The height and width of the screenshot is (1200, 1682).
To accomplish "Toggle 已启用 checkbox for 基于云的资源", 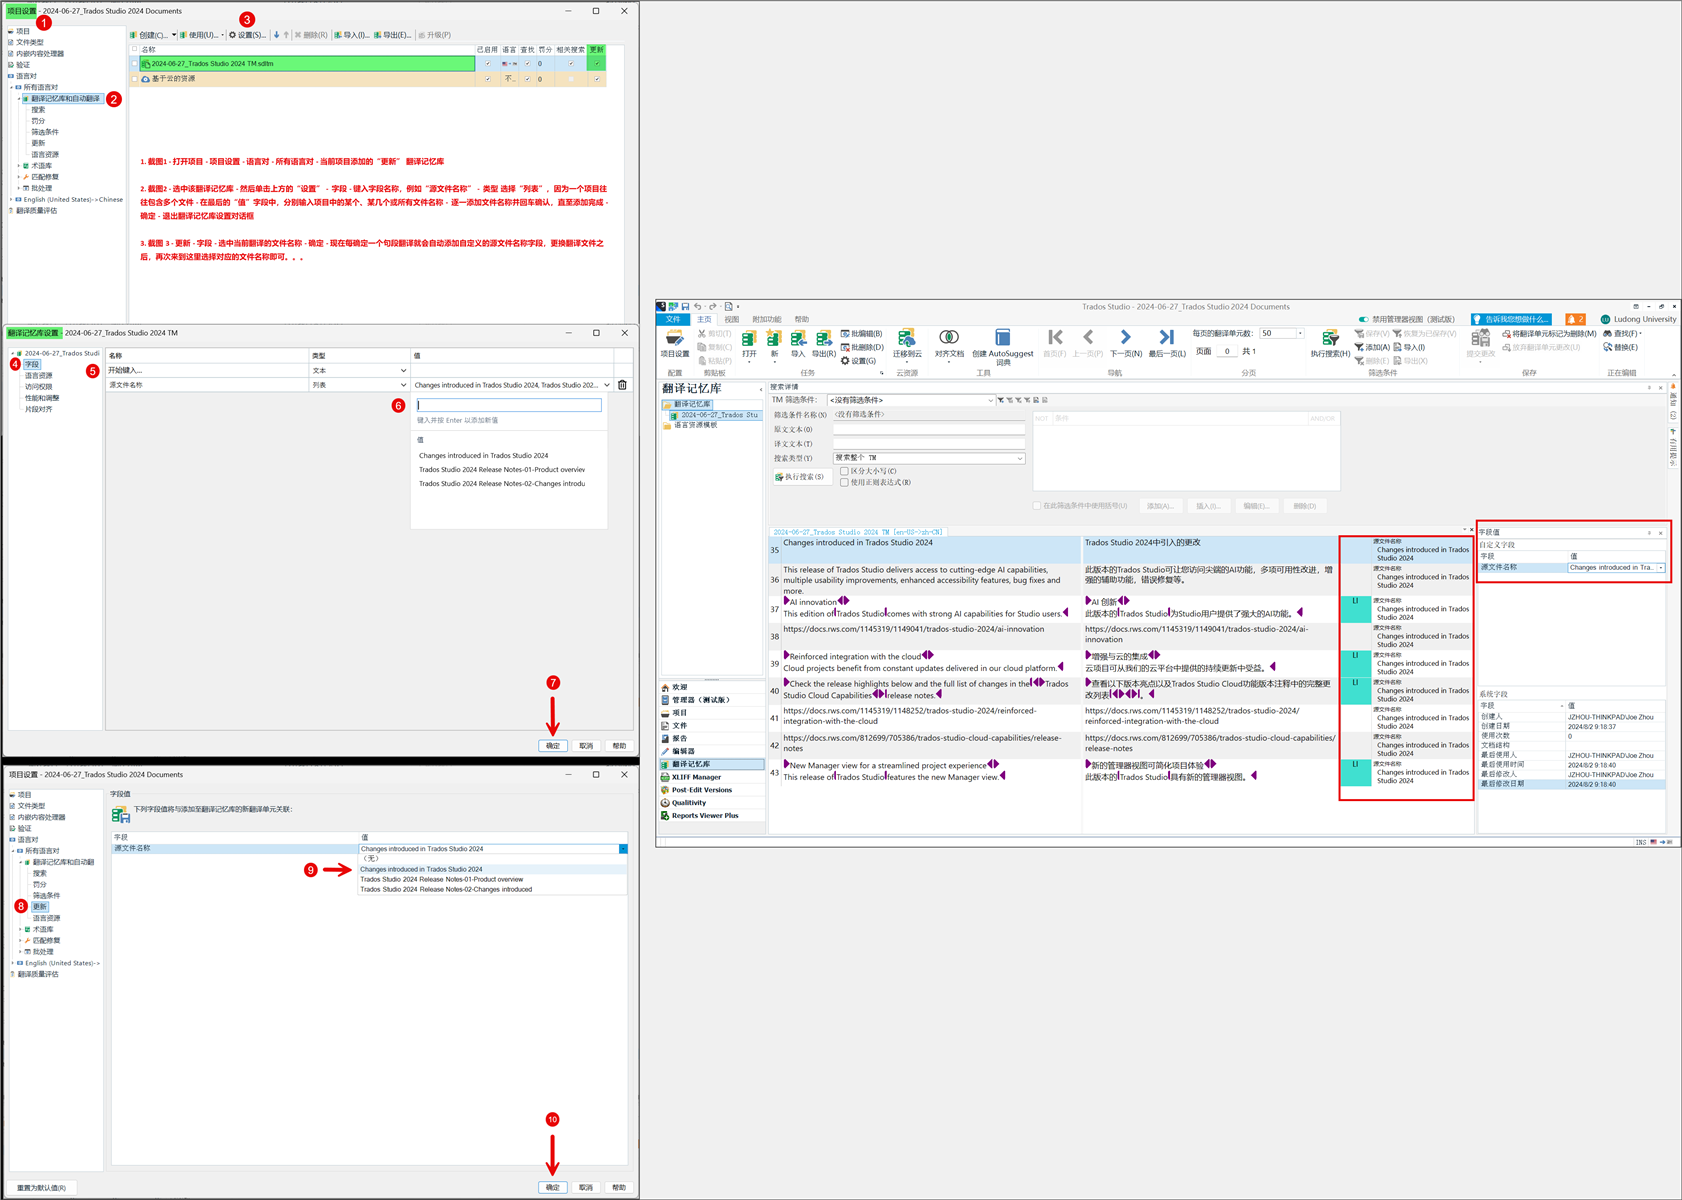I will click(488, 79).
